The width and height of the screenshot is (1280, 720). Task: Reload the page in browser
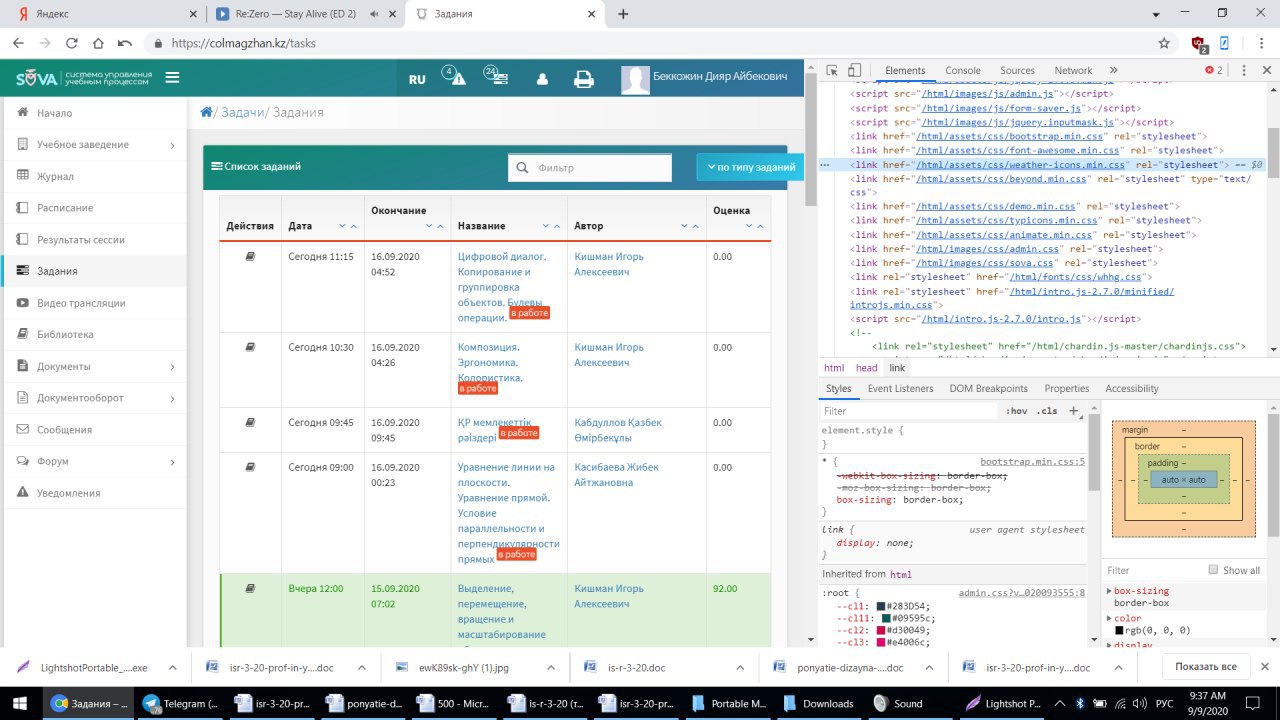72,43
